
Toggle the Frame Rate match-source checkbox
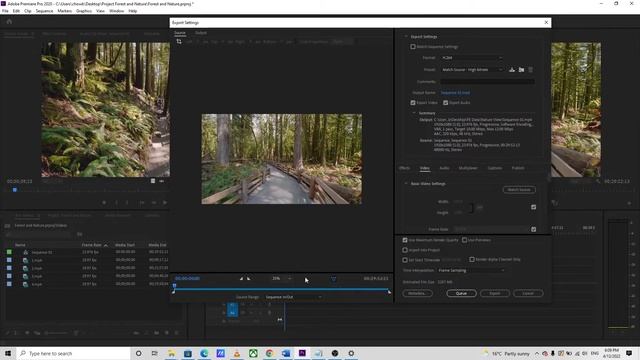(533, 229)
